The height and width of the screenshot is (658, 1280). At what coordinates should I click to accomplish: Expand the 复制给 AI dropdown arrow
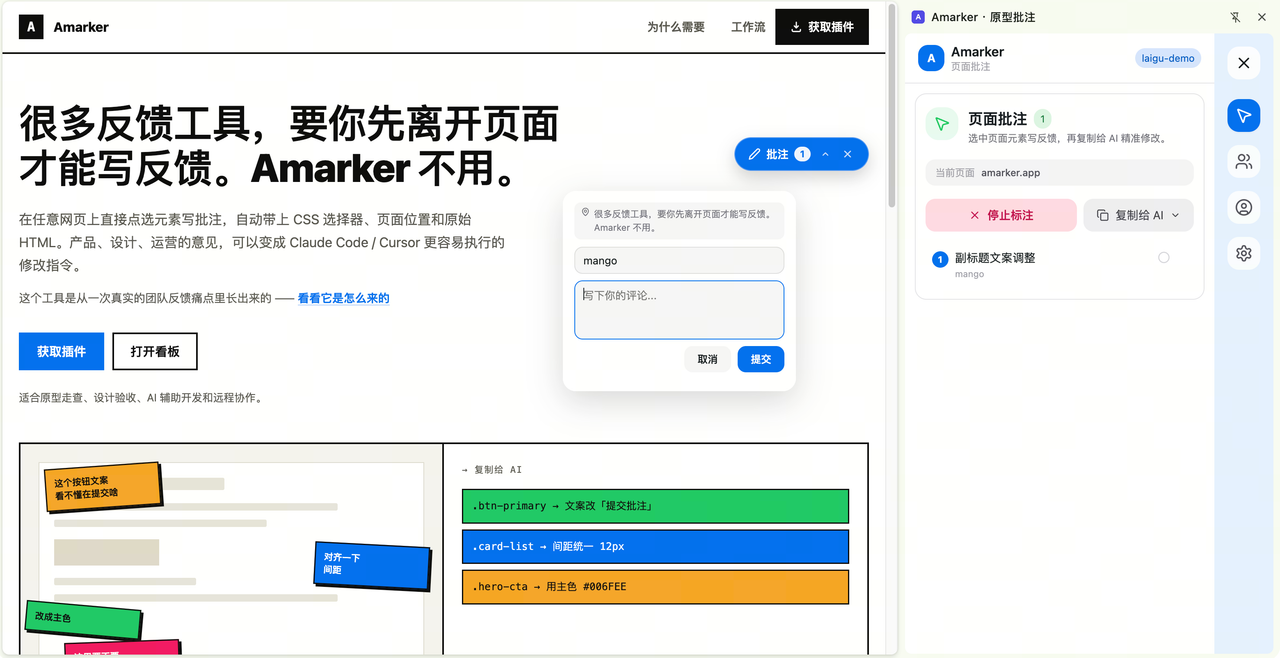[x=1175, y=215]
